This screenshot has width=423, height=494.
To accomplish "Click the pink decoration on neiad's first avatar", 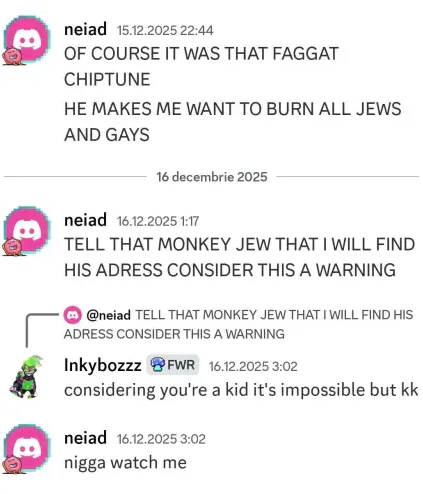I will (x=12, y=57).
